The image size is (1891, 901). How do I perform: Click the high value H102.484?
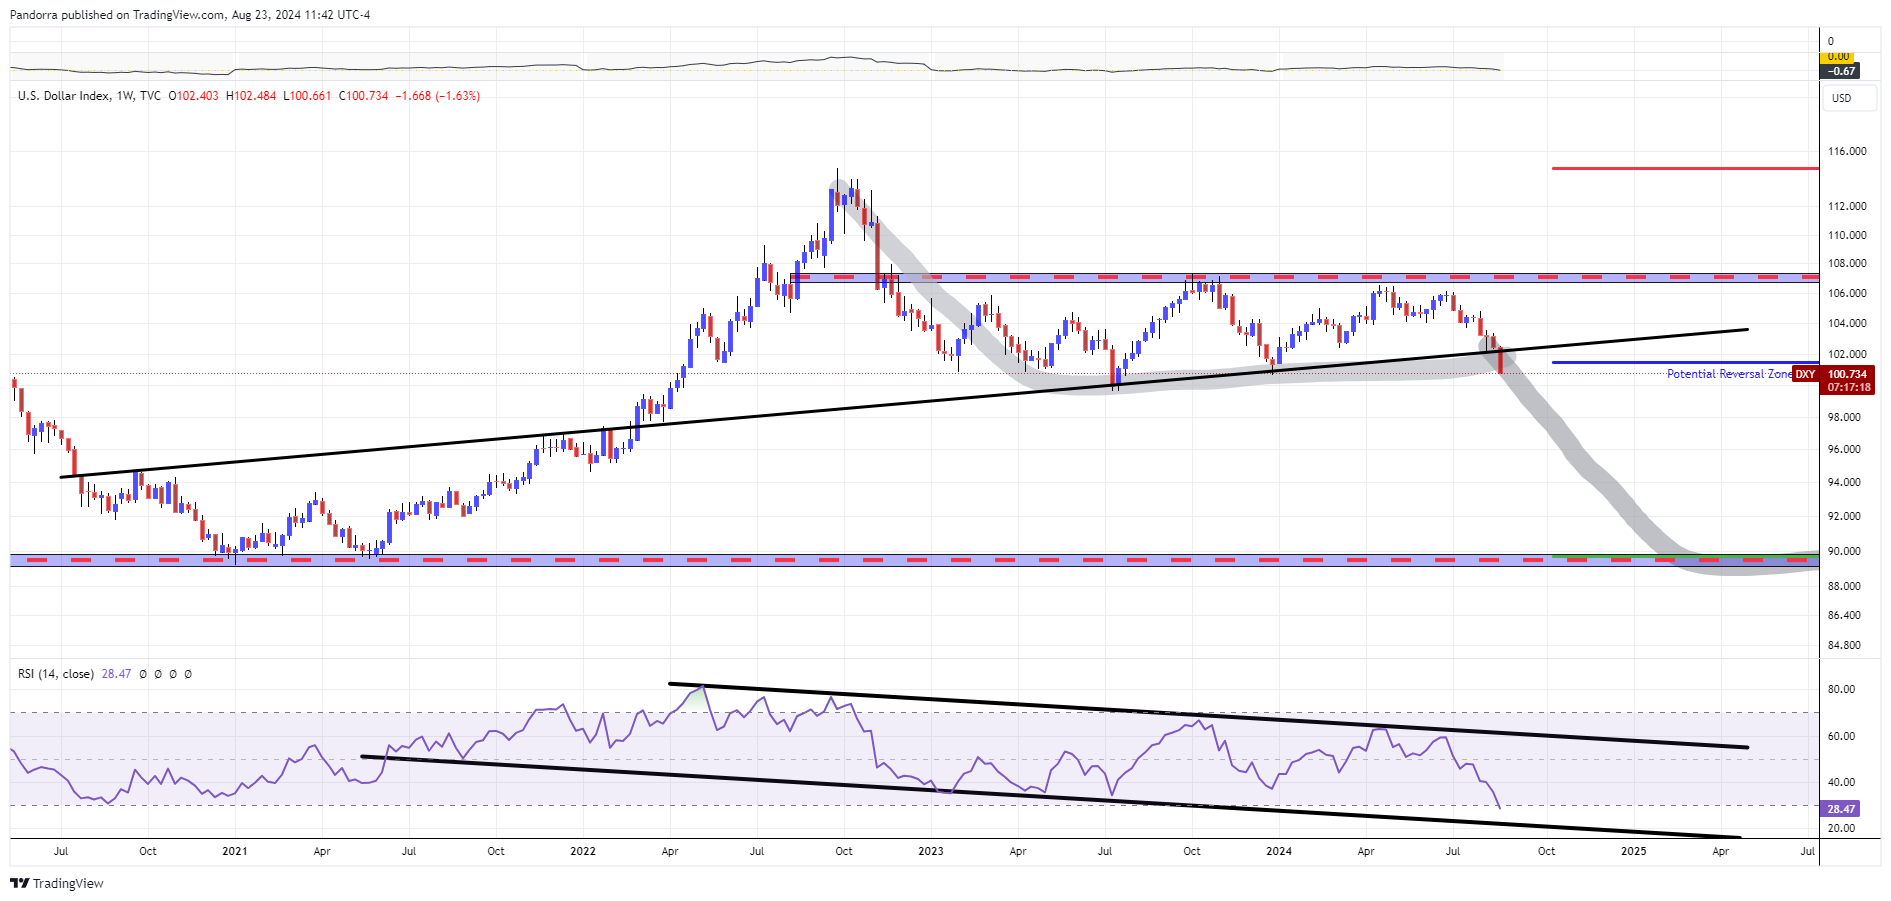[251, 96]
